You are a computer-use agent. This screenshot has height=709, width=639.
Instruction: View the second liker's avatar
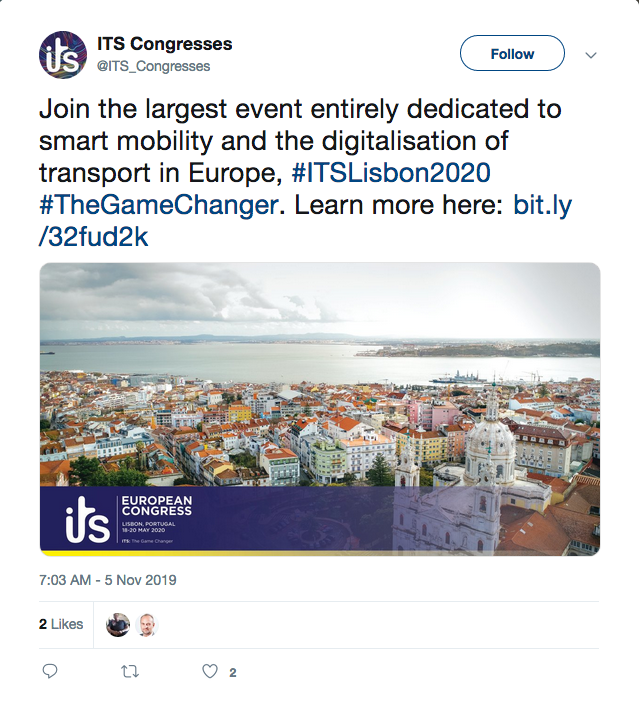[147, 625]
